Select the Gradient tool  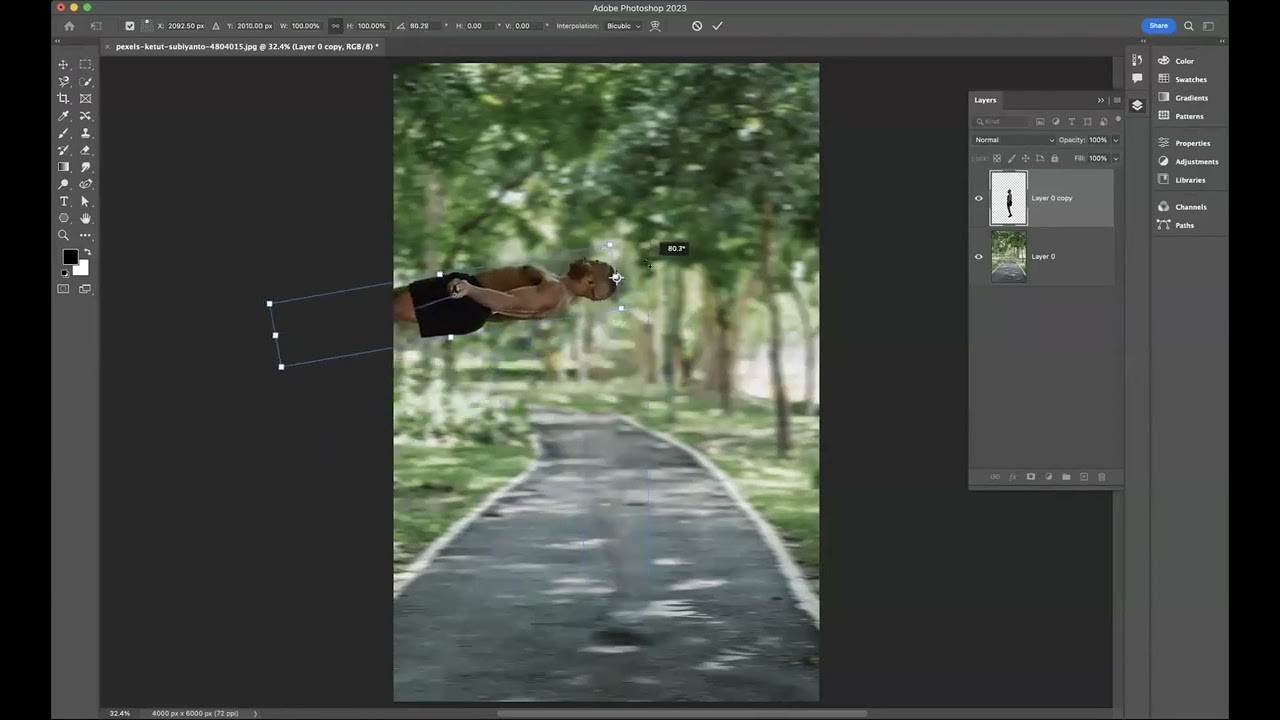tap(64, 167)
